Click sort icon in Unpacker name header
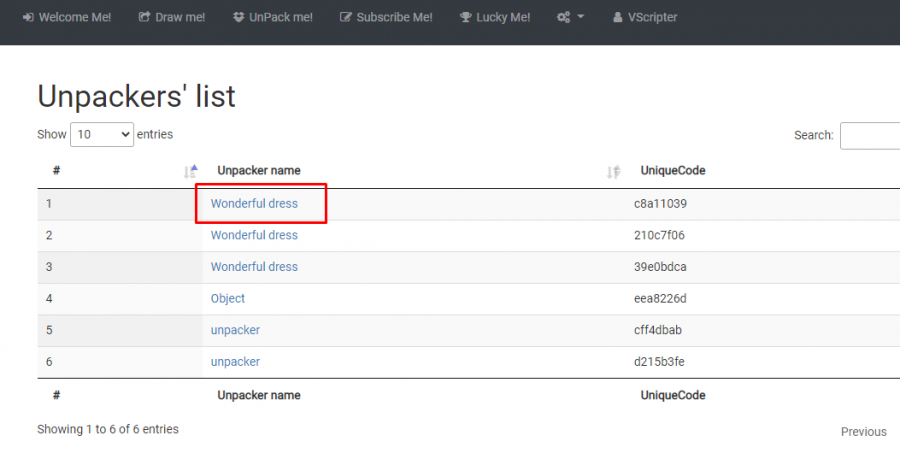 tap(614, 171)
